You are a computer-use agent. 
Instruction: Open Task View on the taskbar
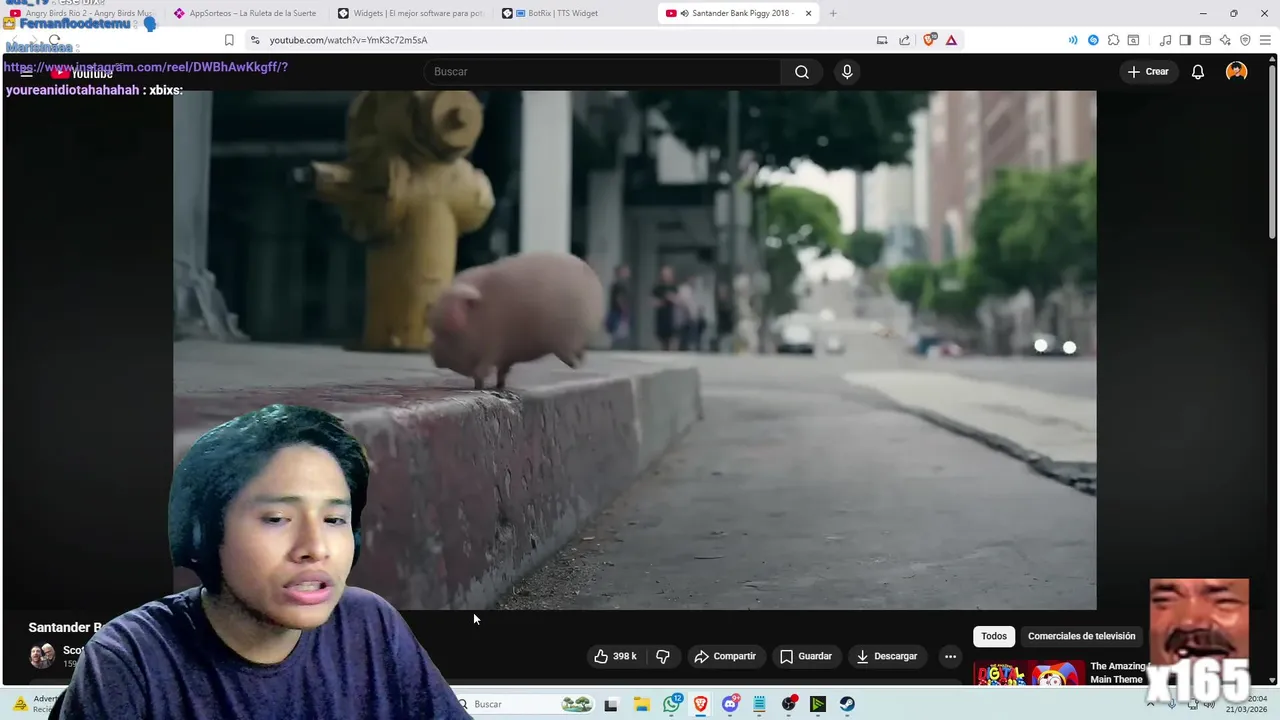[611, 704]
